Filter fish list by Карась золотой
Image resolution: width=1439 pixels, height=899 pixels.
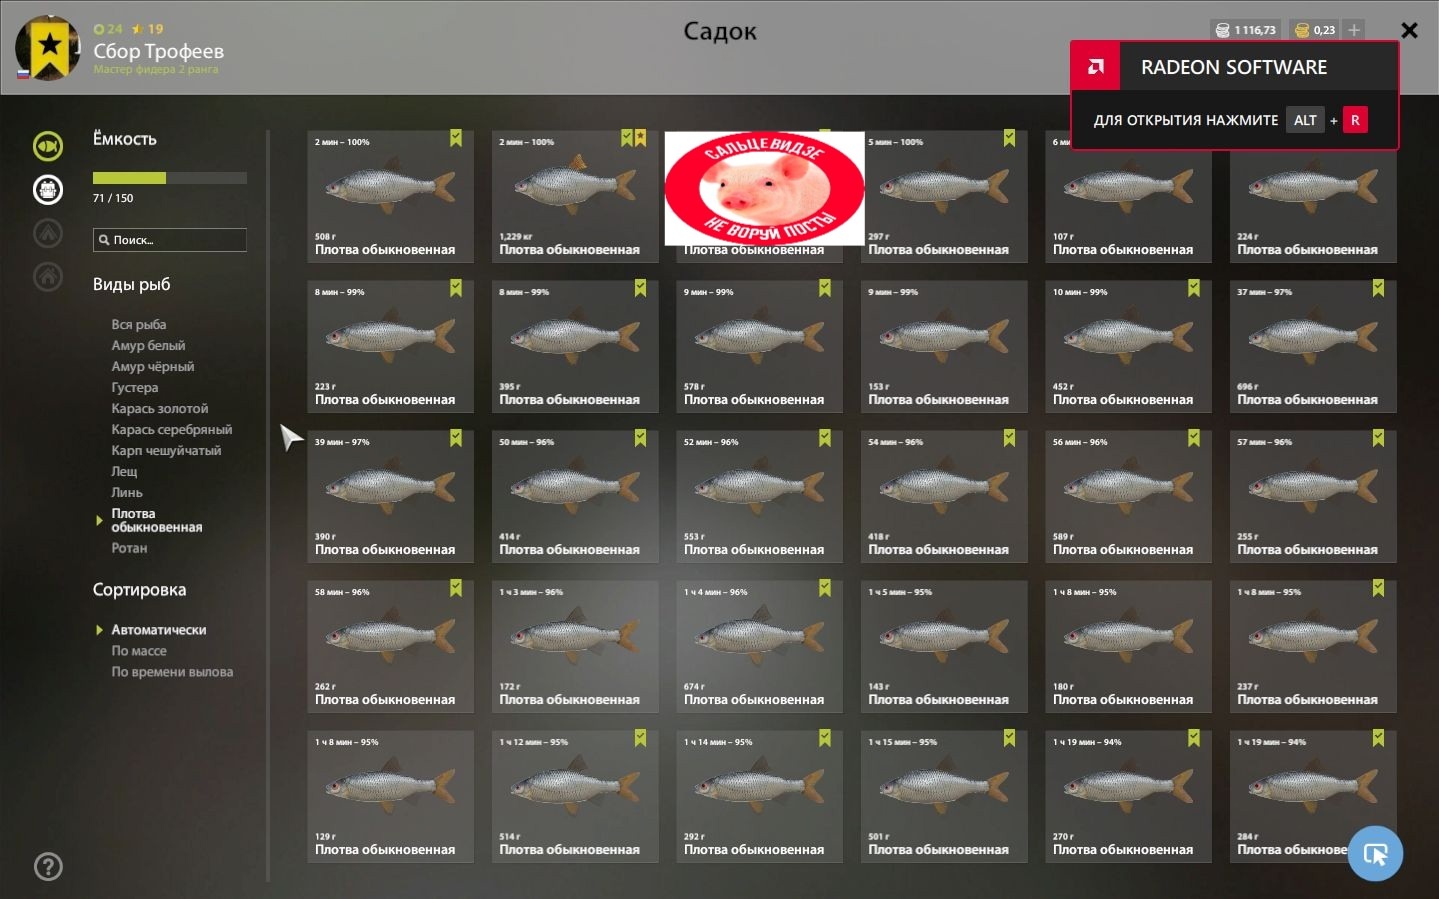tap(160, 408)
